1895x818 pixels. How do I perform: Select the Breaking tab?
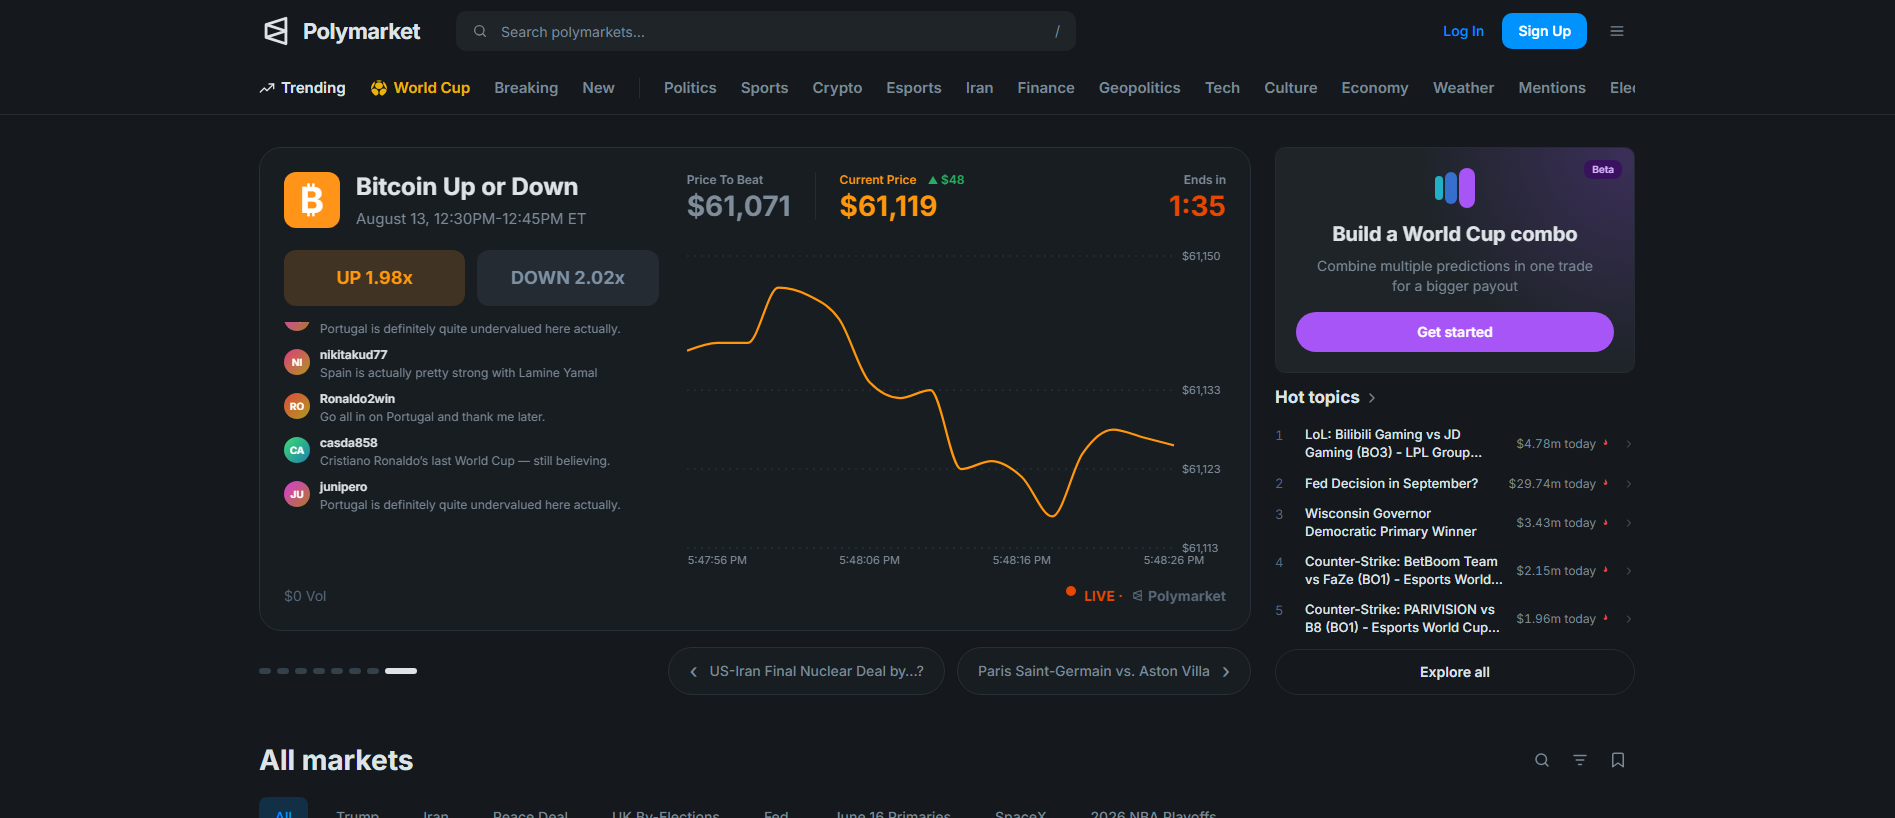(526, 88)
